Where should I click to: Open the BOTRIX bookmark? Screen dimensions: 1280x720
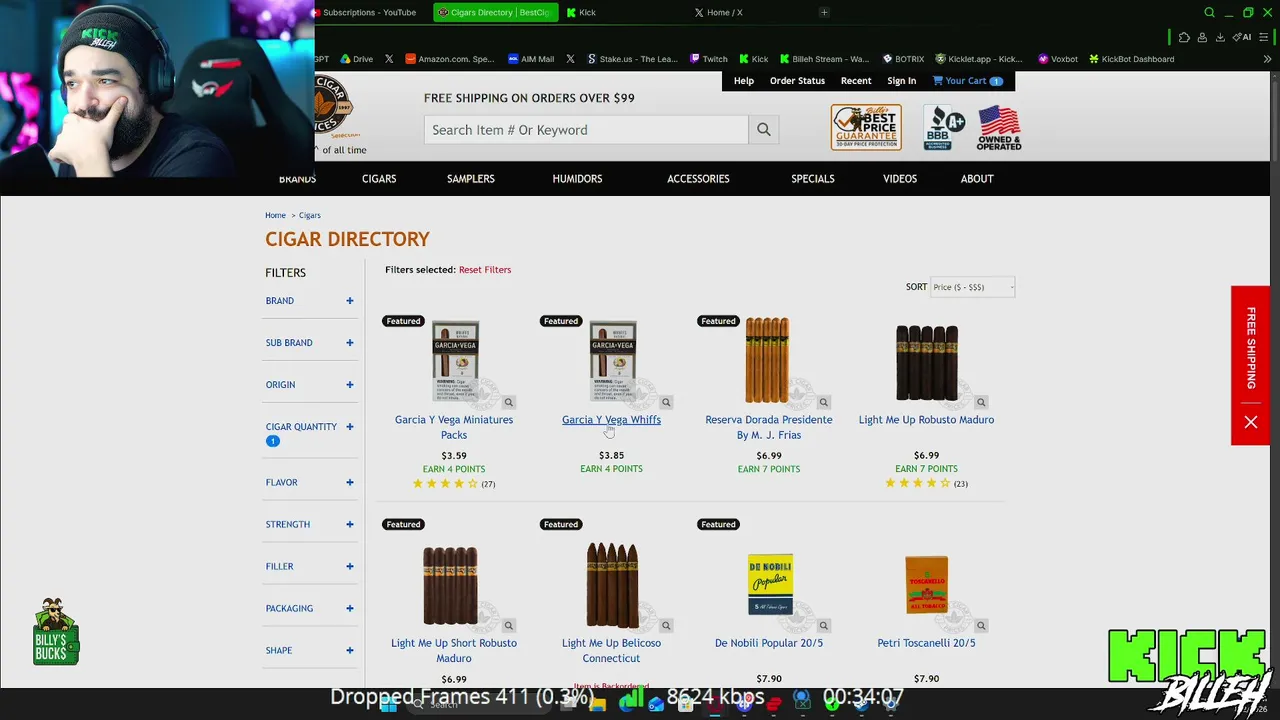coord(903,59)
